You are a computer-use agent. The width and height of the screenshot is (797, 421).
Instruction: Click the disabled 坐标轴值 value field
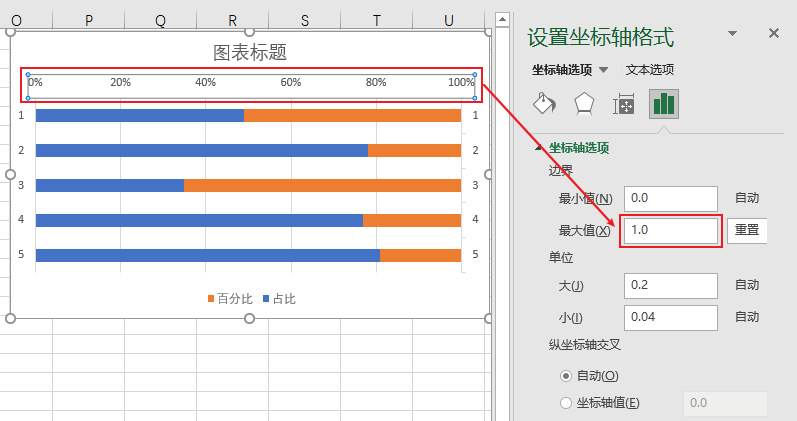click(725, 403)
